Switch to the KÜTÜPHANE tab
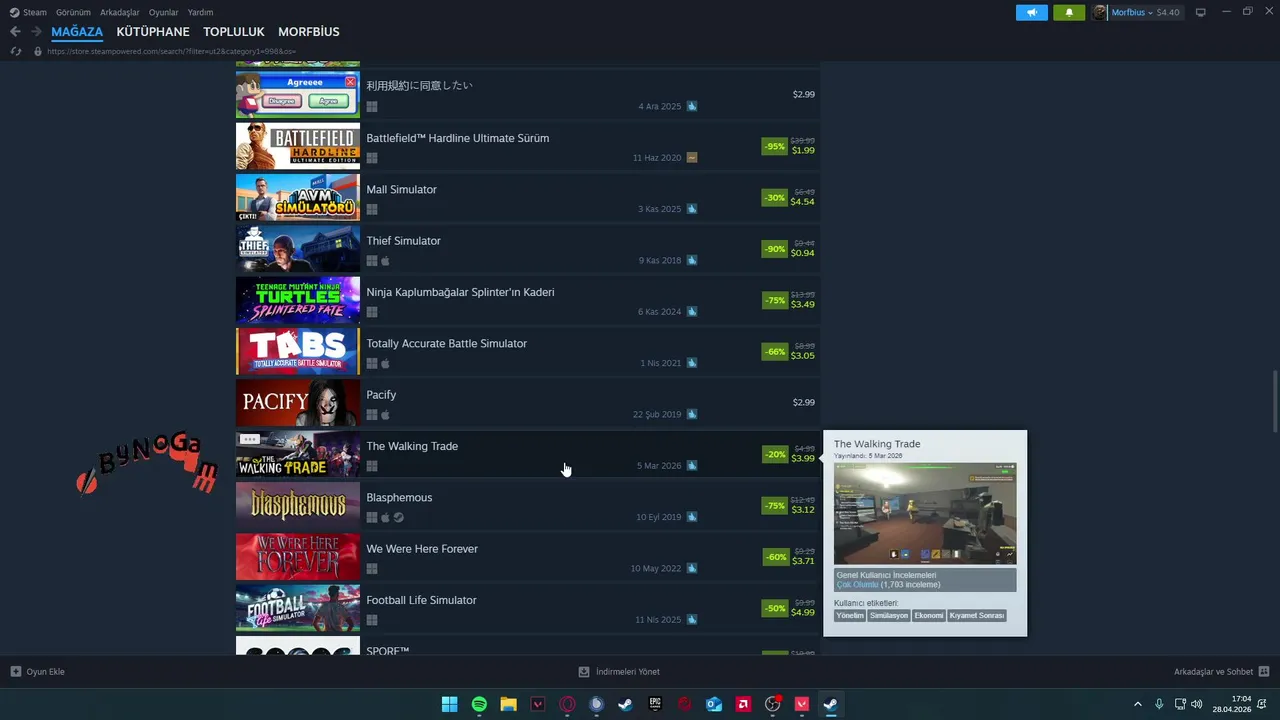 coord(153,32)
